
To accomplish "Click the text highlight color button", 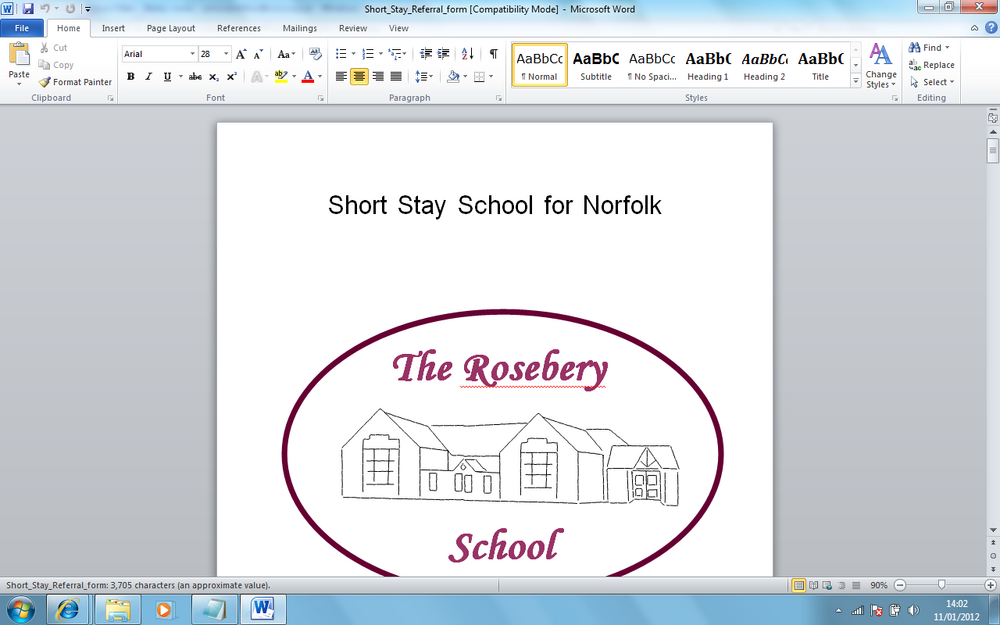I will 281,77.
